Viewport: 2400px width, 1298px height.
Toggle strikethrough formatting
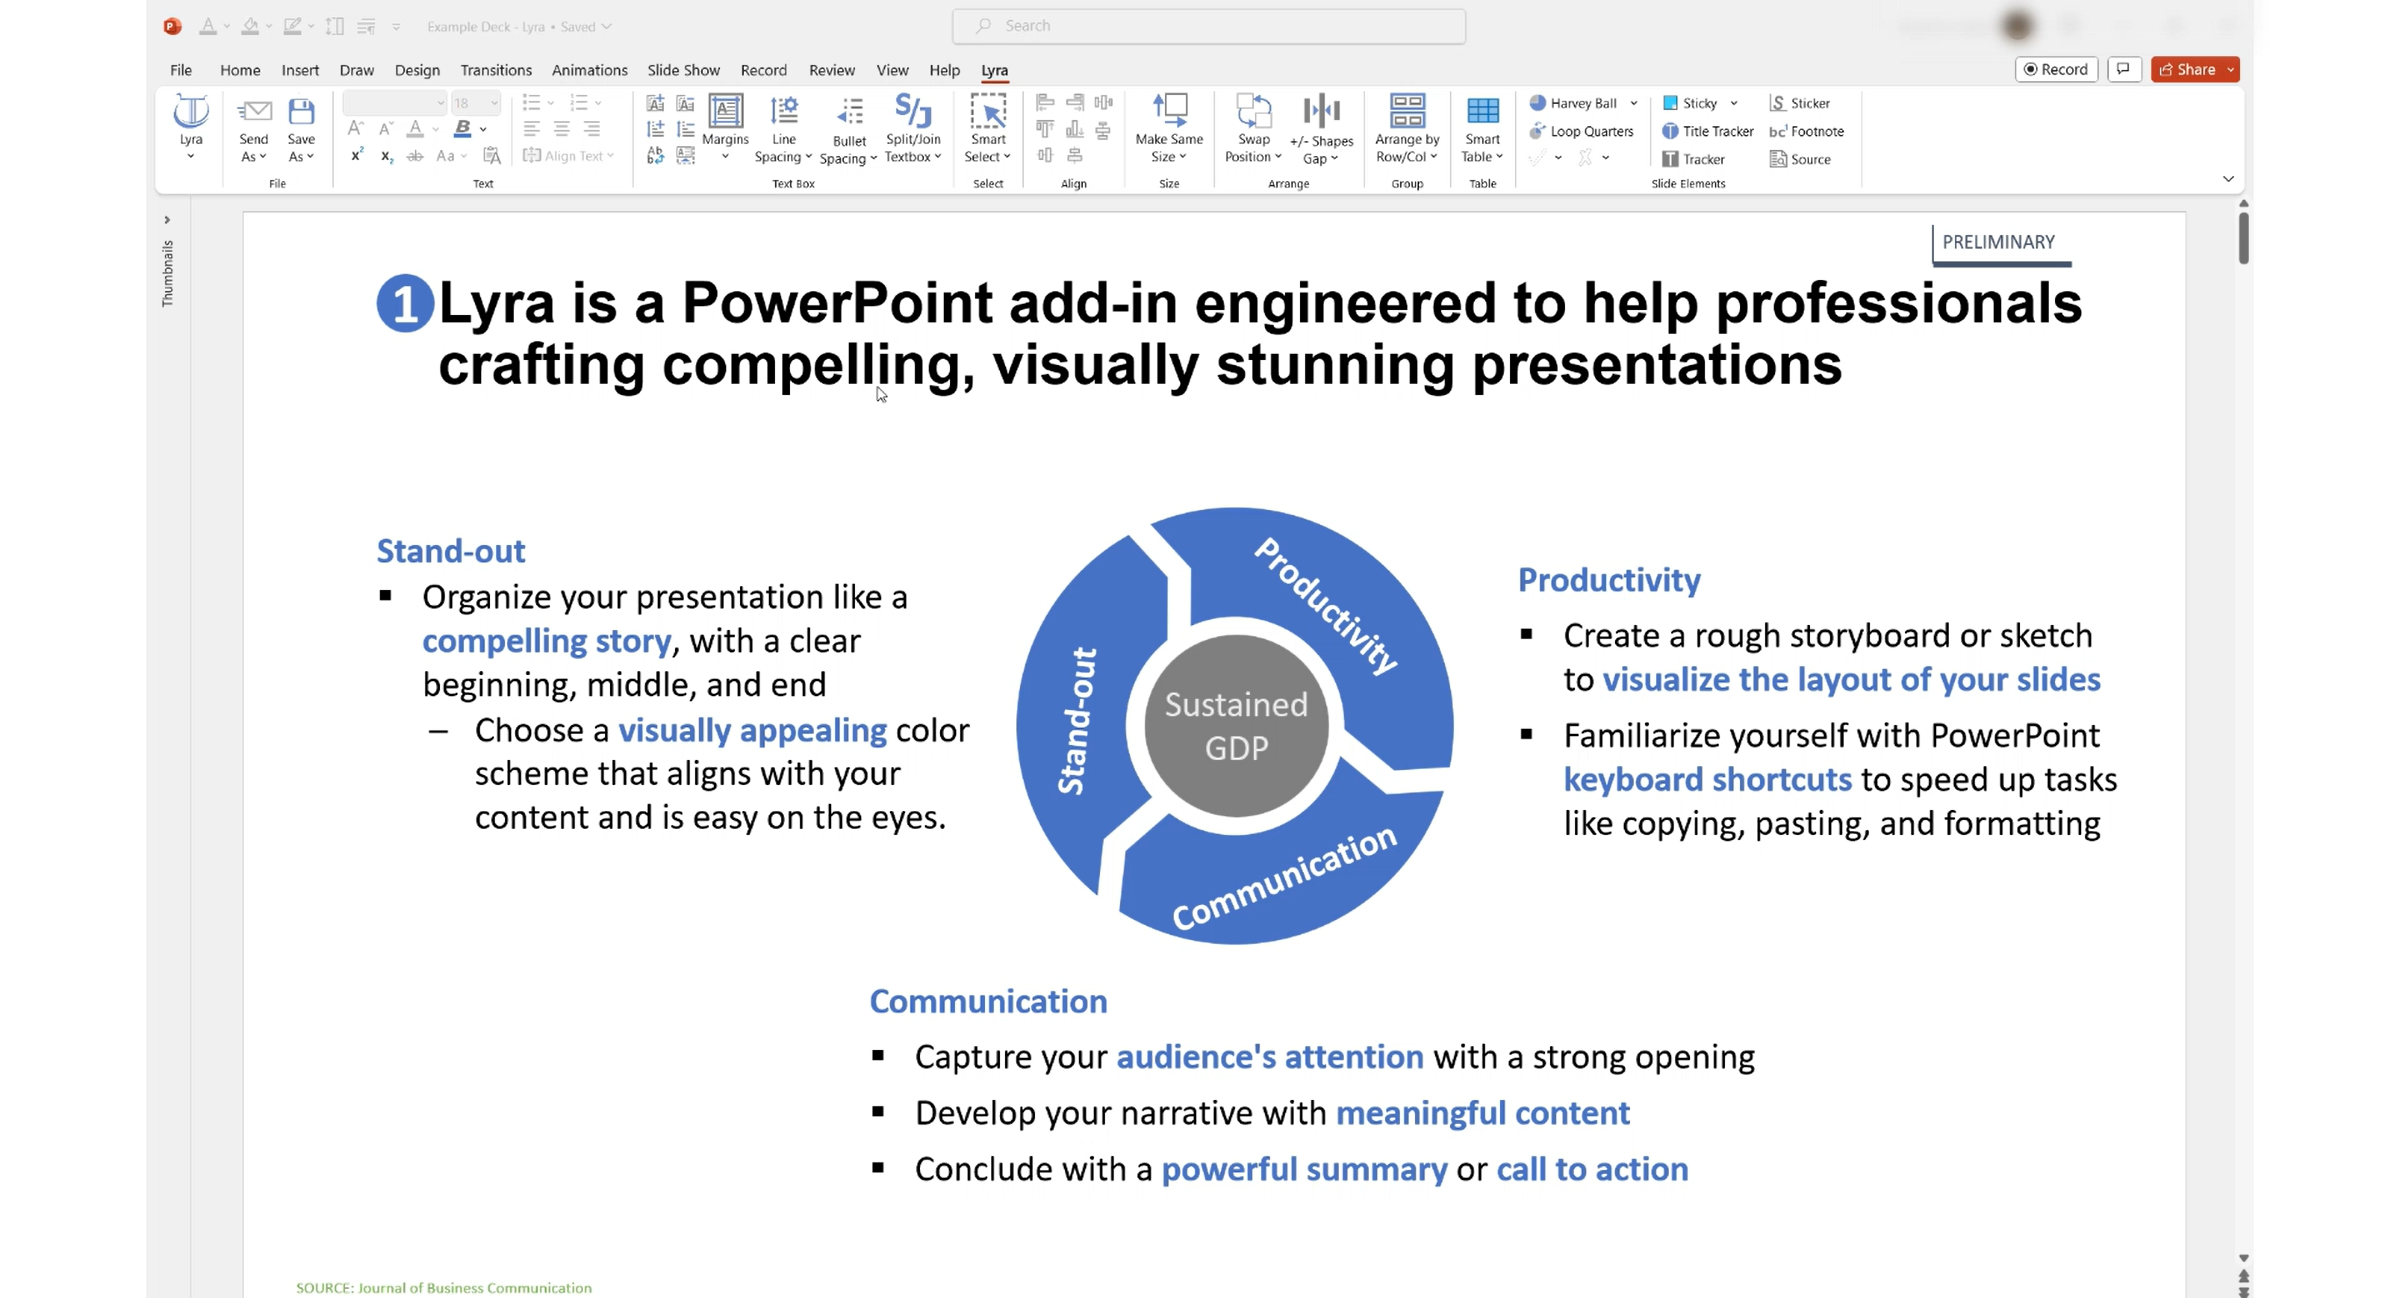(415, 156)
